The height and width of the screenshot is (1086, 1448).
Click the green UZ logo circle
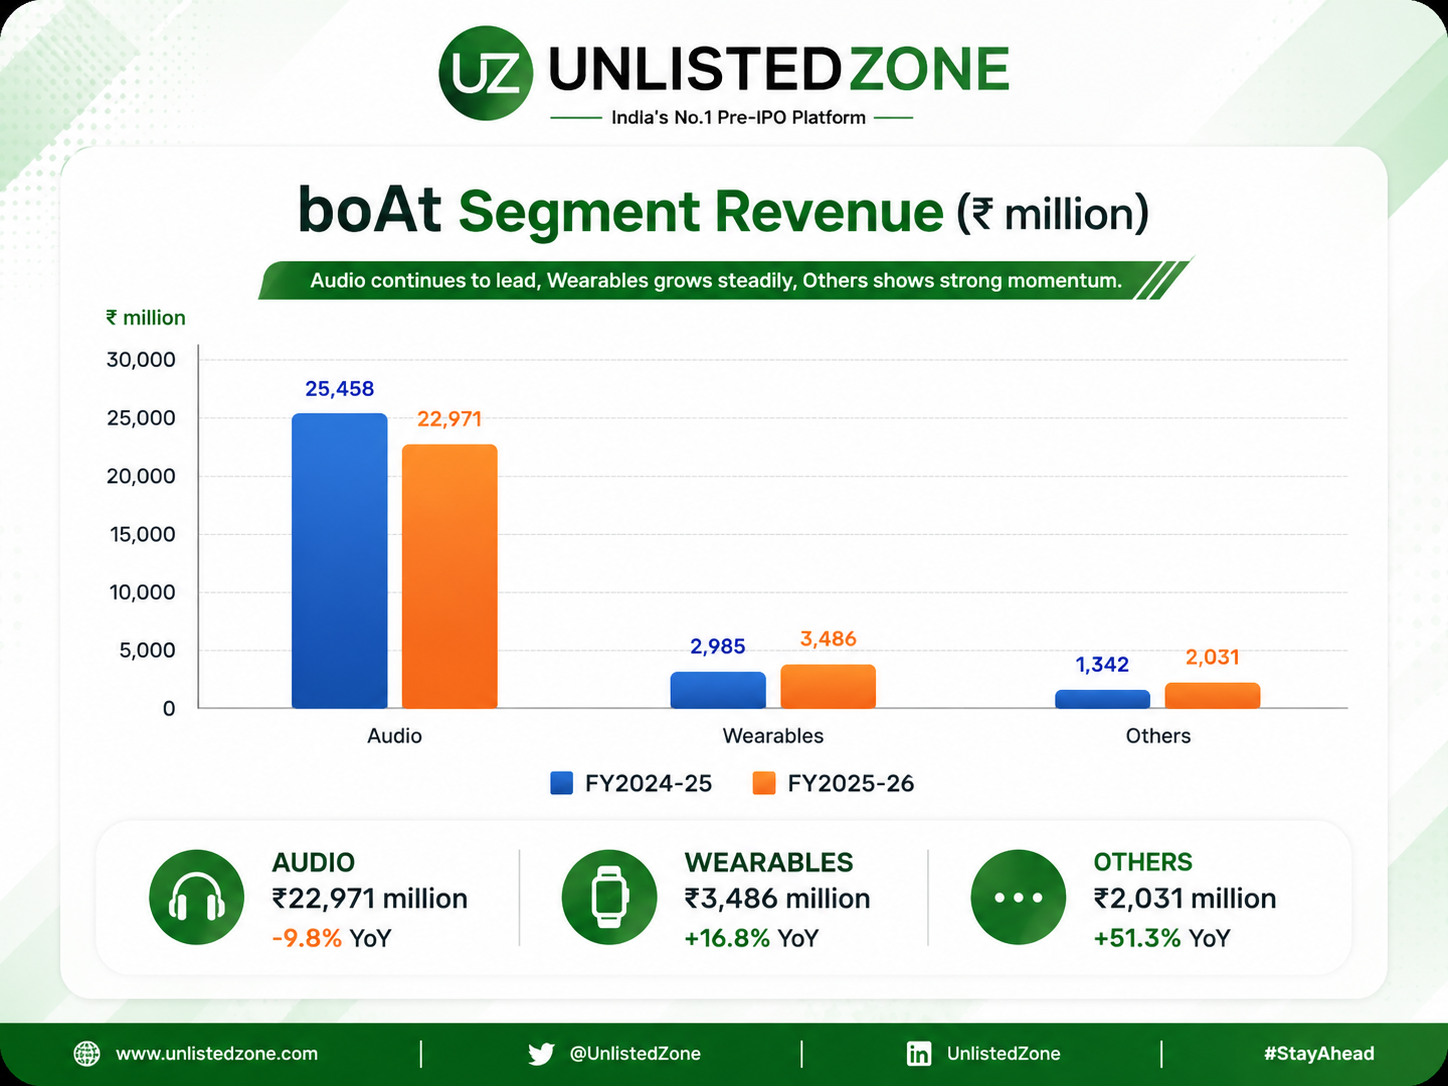tap(486, 73)
